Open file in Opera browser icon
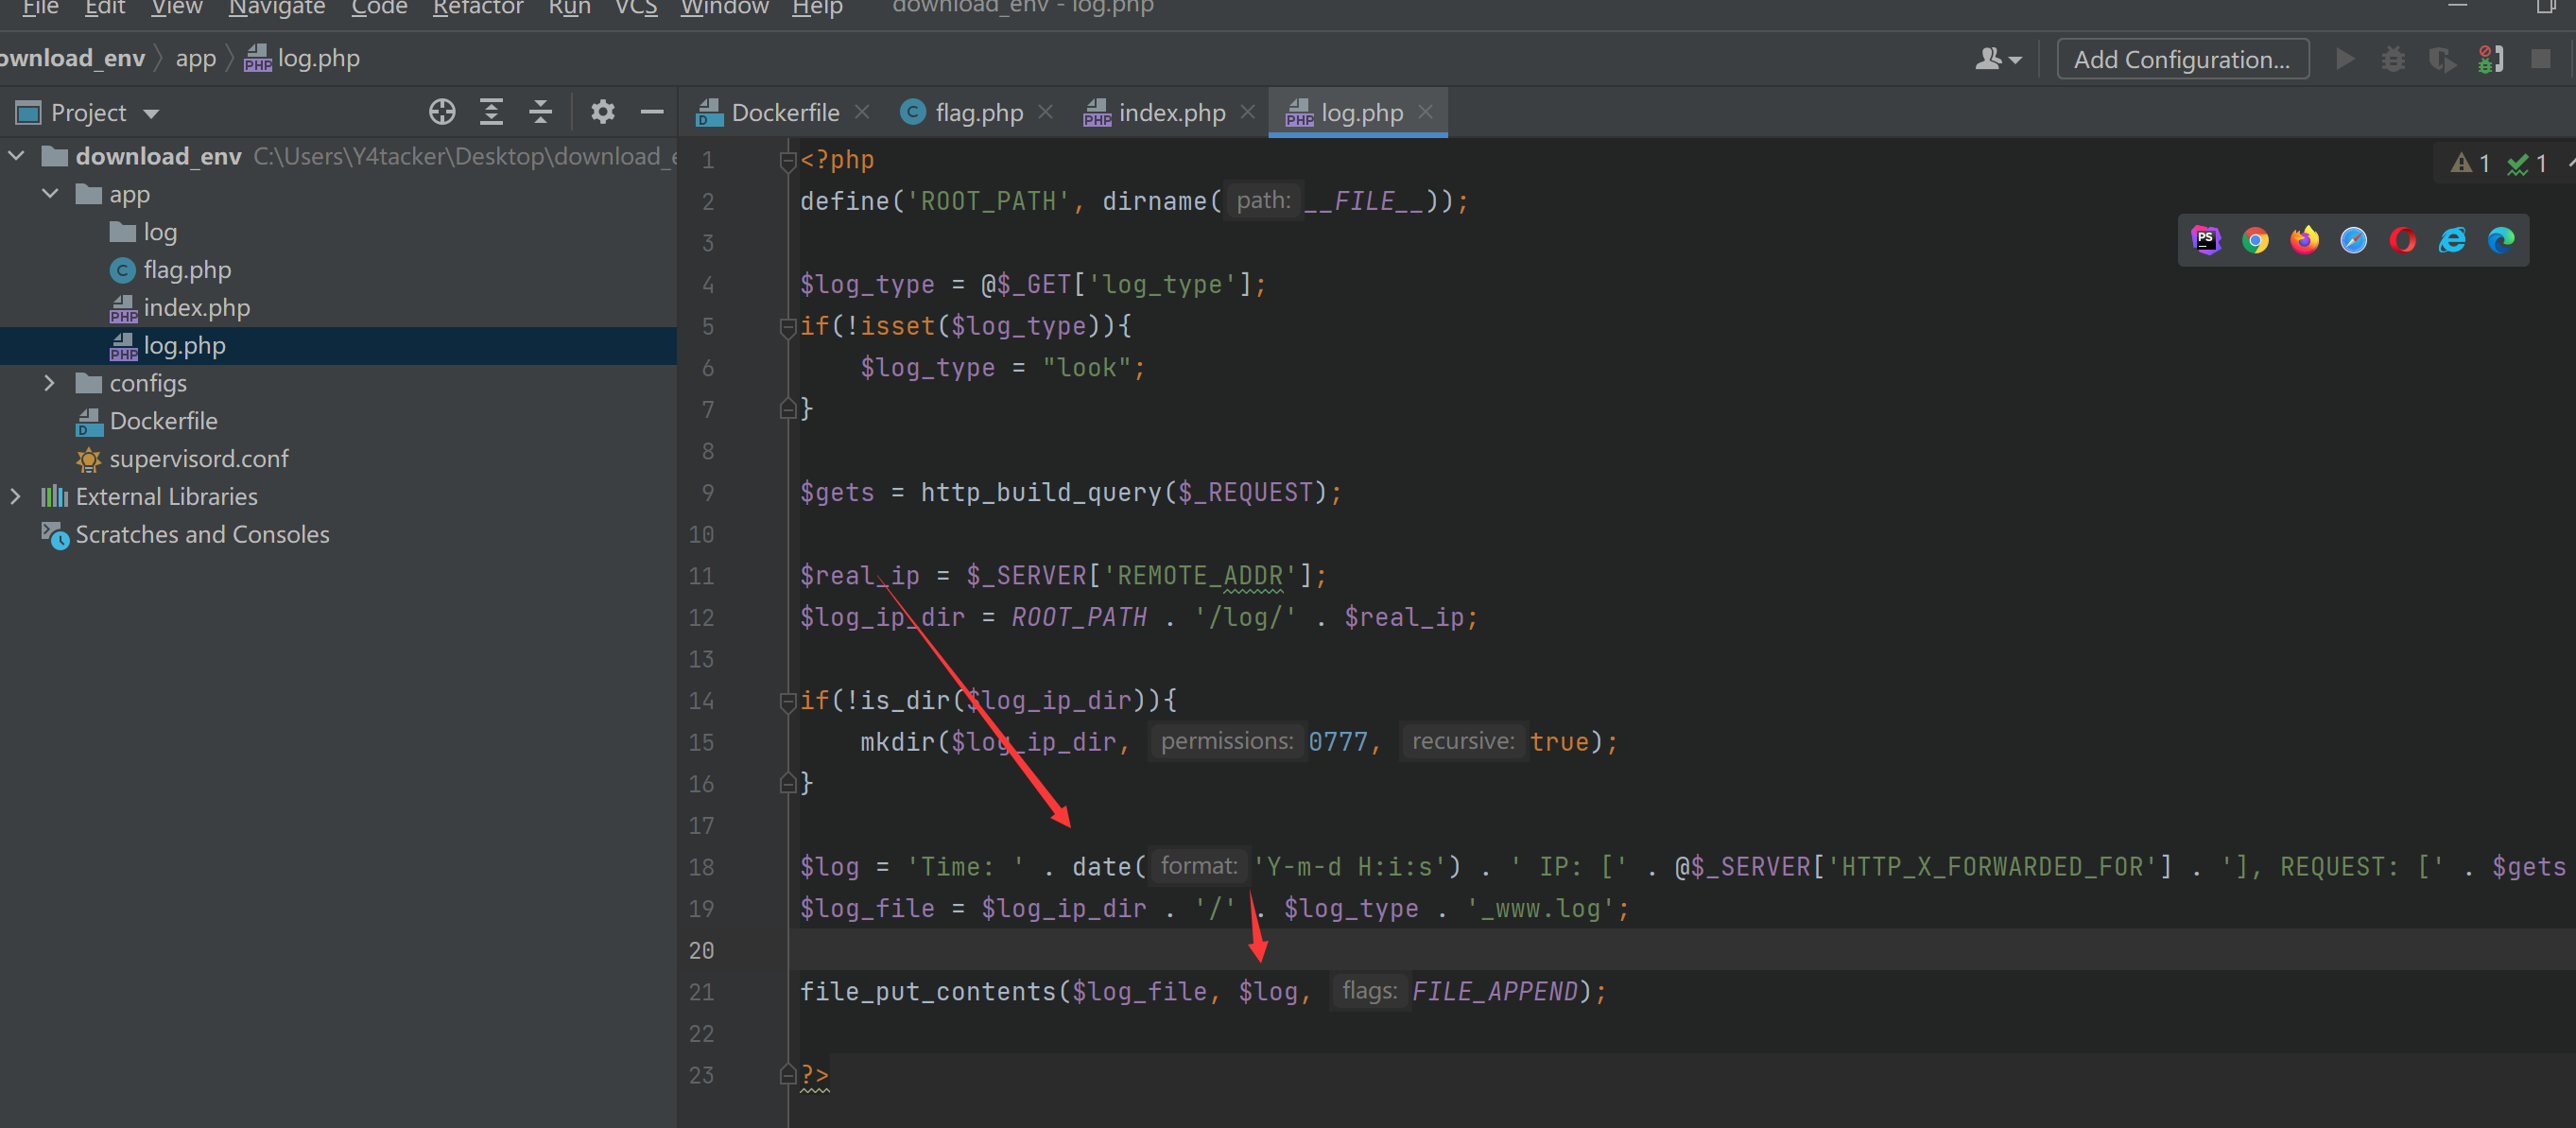 [2402, 240]
